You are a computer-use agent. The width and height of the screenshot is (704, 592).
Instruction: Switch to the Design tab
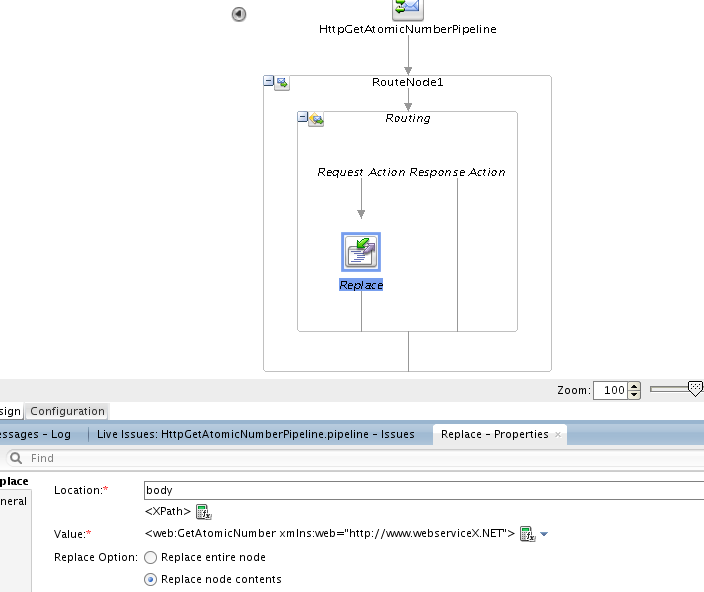(10, 411)
